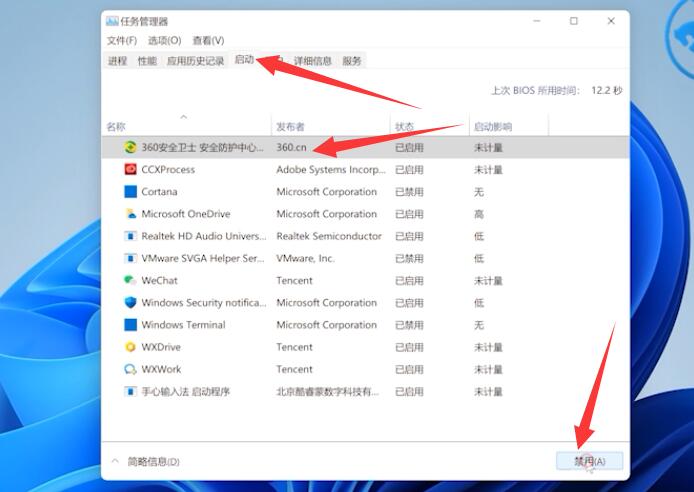The height and width of the screenshot is (492, 694).
Task: Click the WXDrive yellow icon
Action: coord(130,347)
